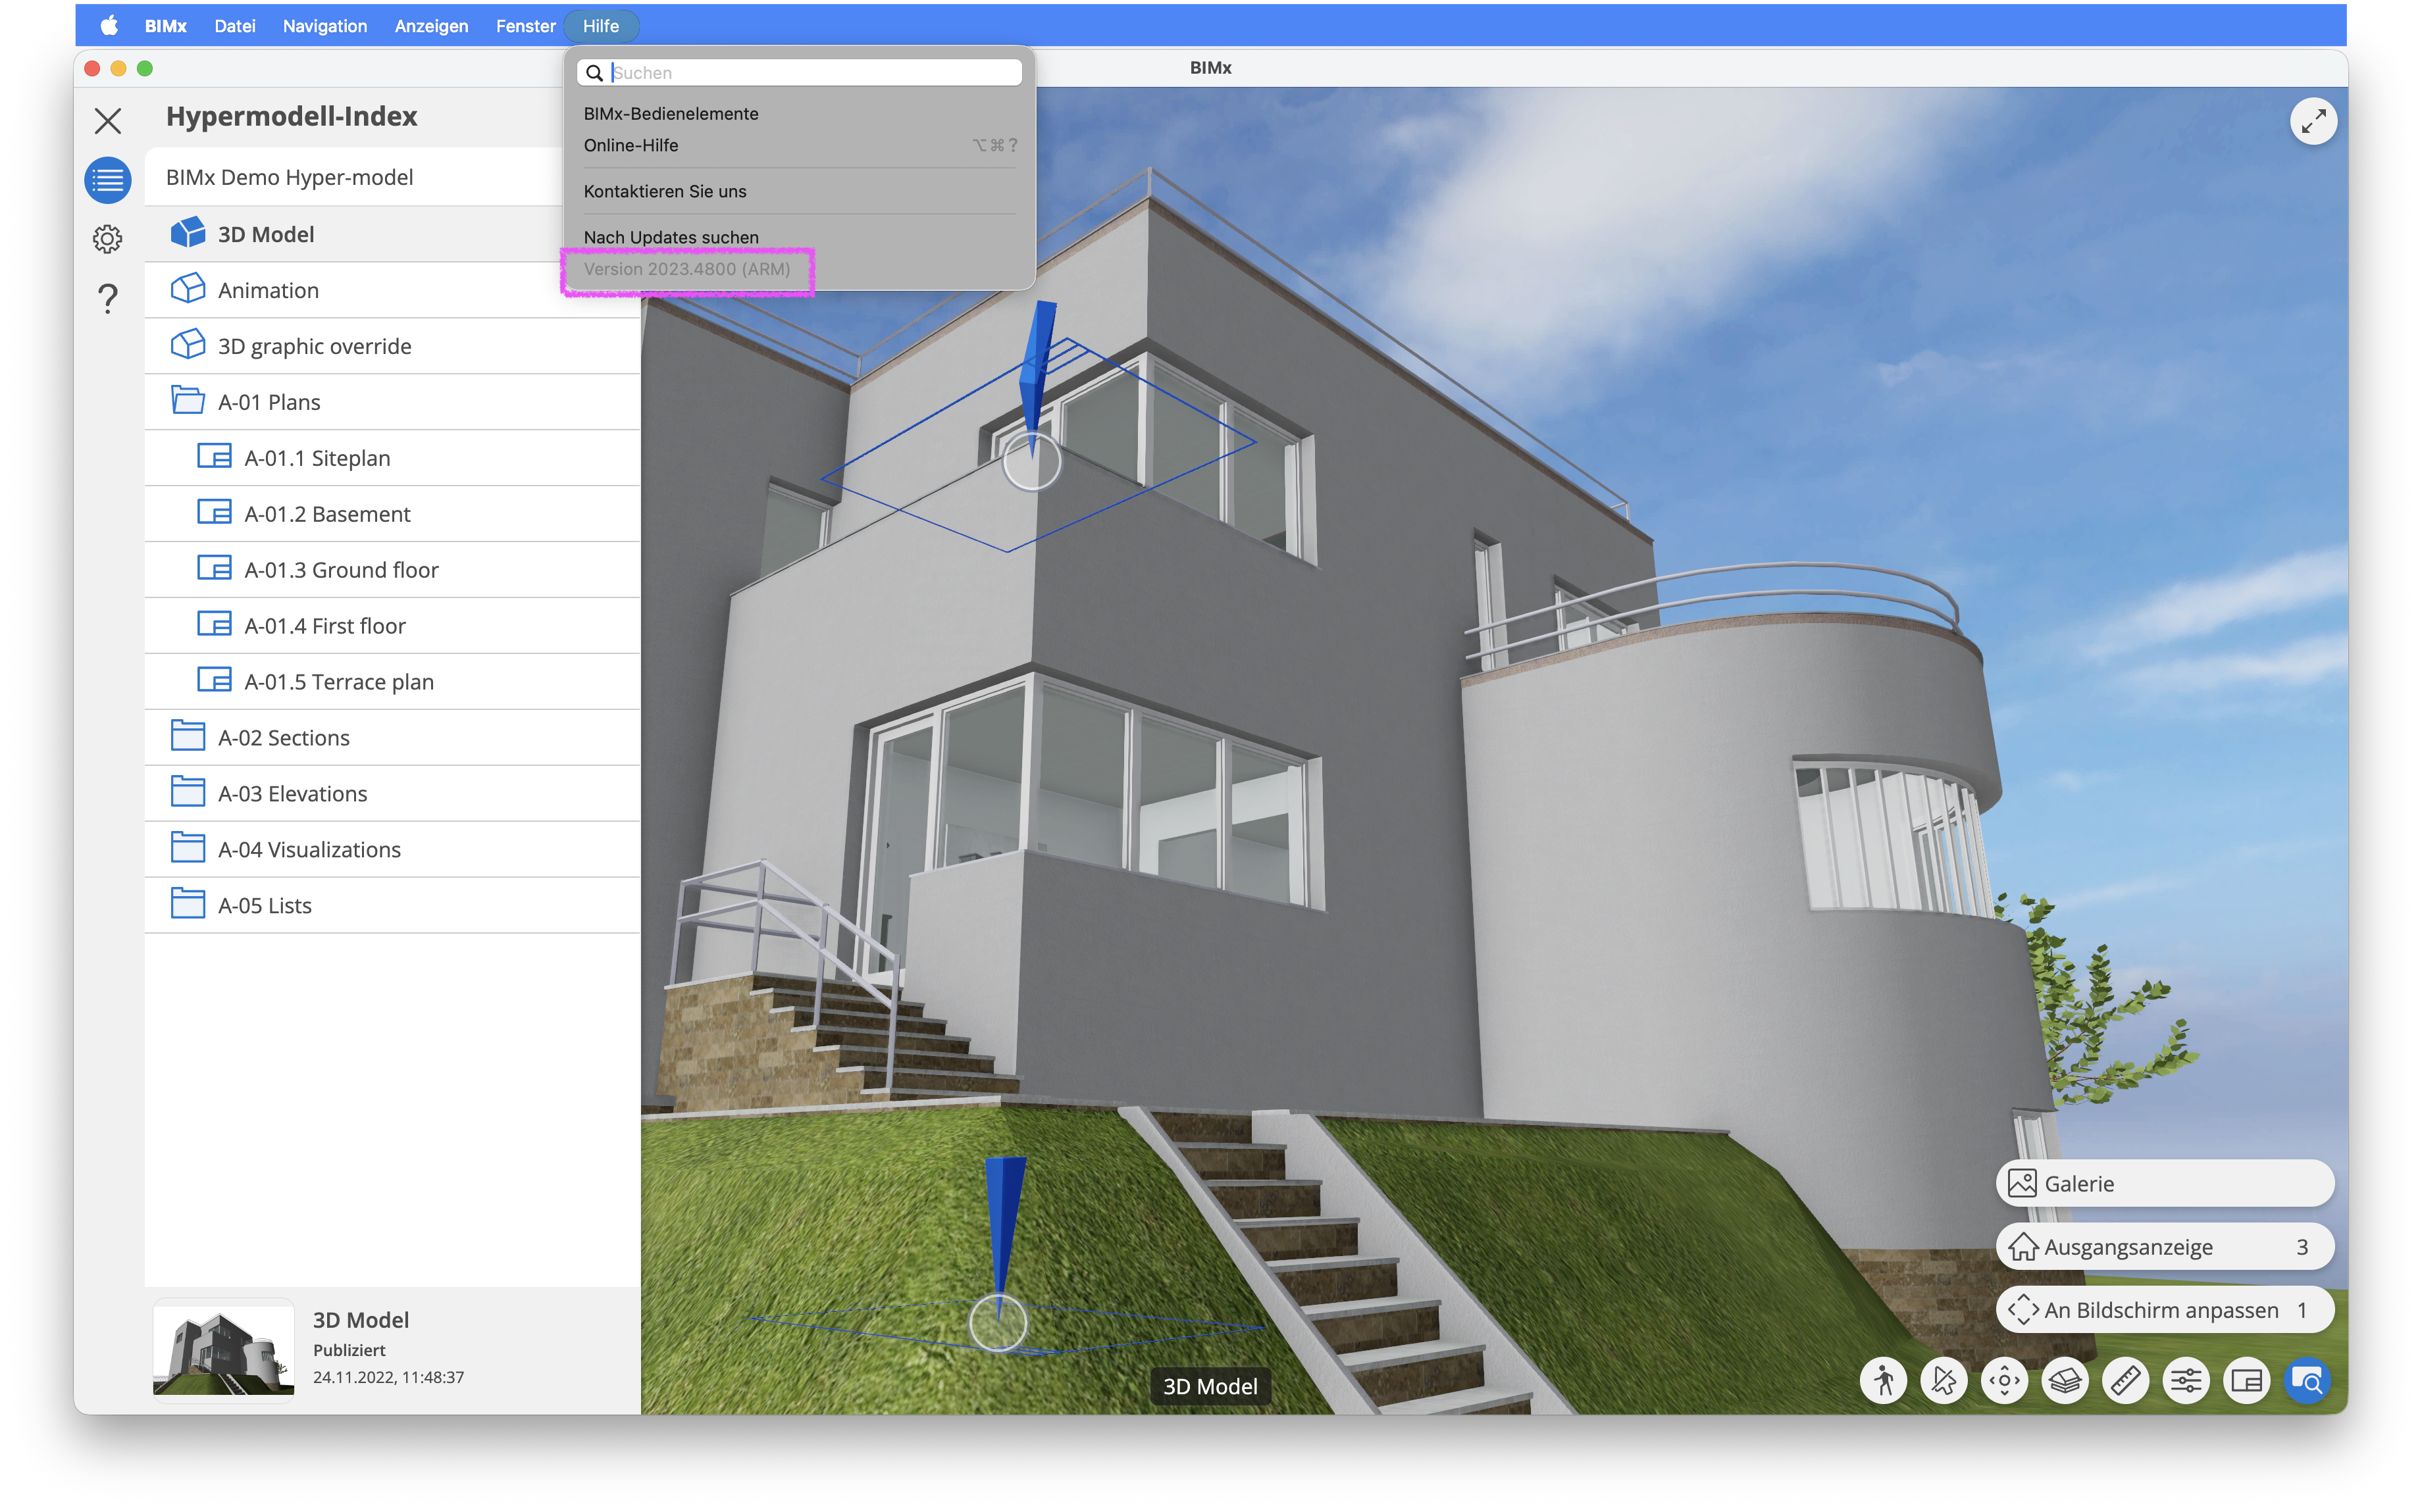Screen dimensions: 2422x1512
Task: Click the A-01.4 First floor layout icon
Action: pyautogui.click(x=214, y=625)
